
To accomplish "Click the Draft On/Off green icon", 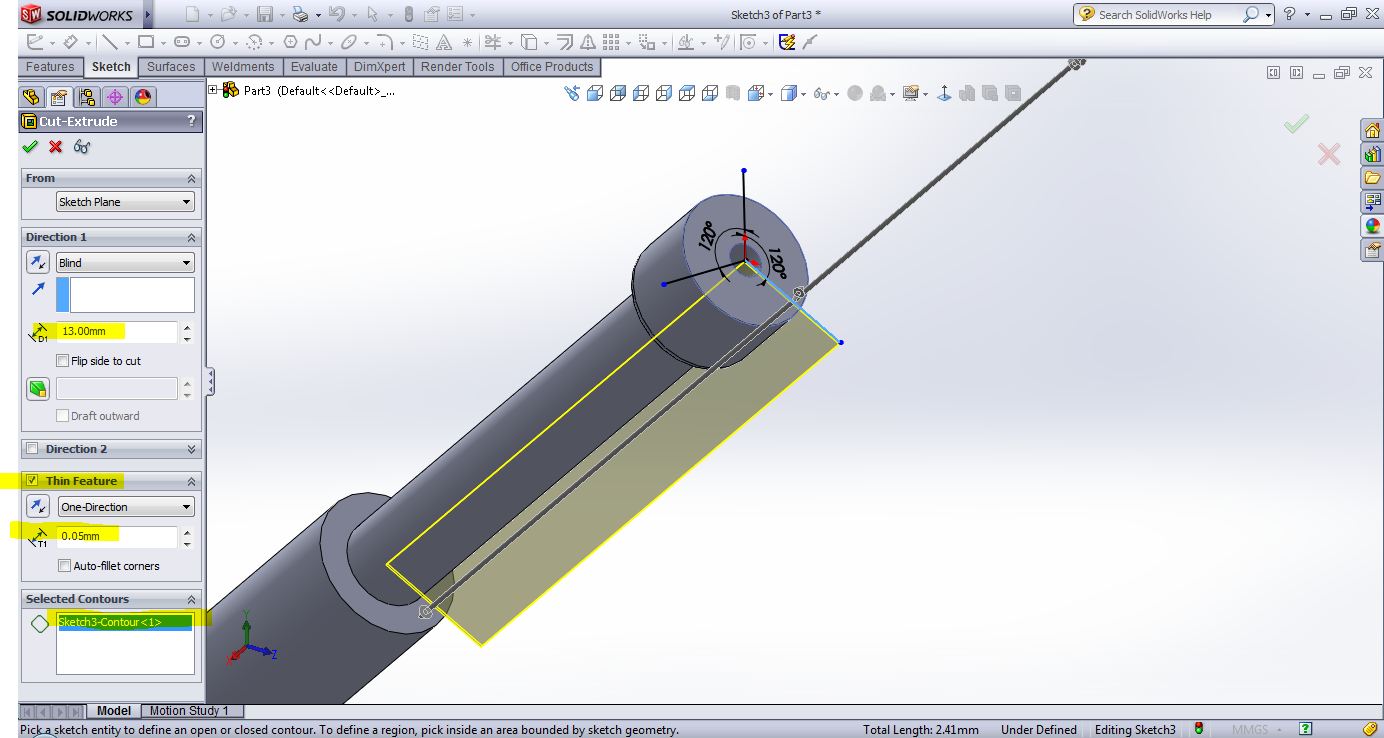I will coord(37,389).
